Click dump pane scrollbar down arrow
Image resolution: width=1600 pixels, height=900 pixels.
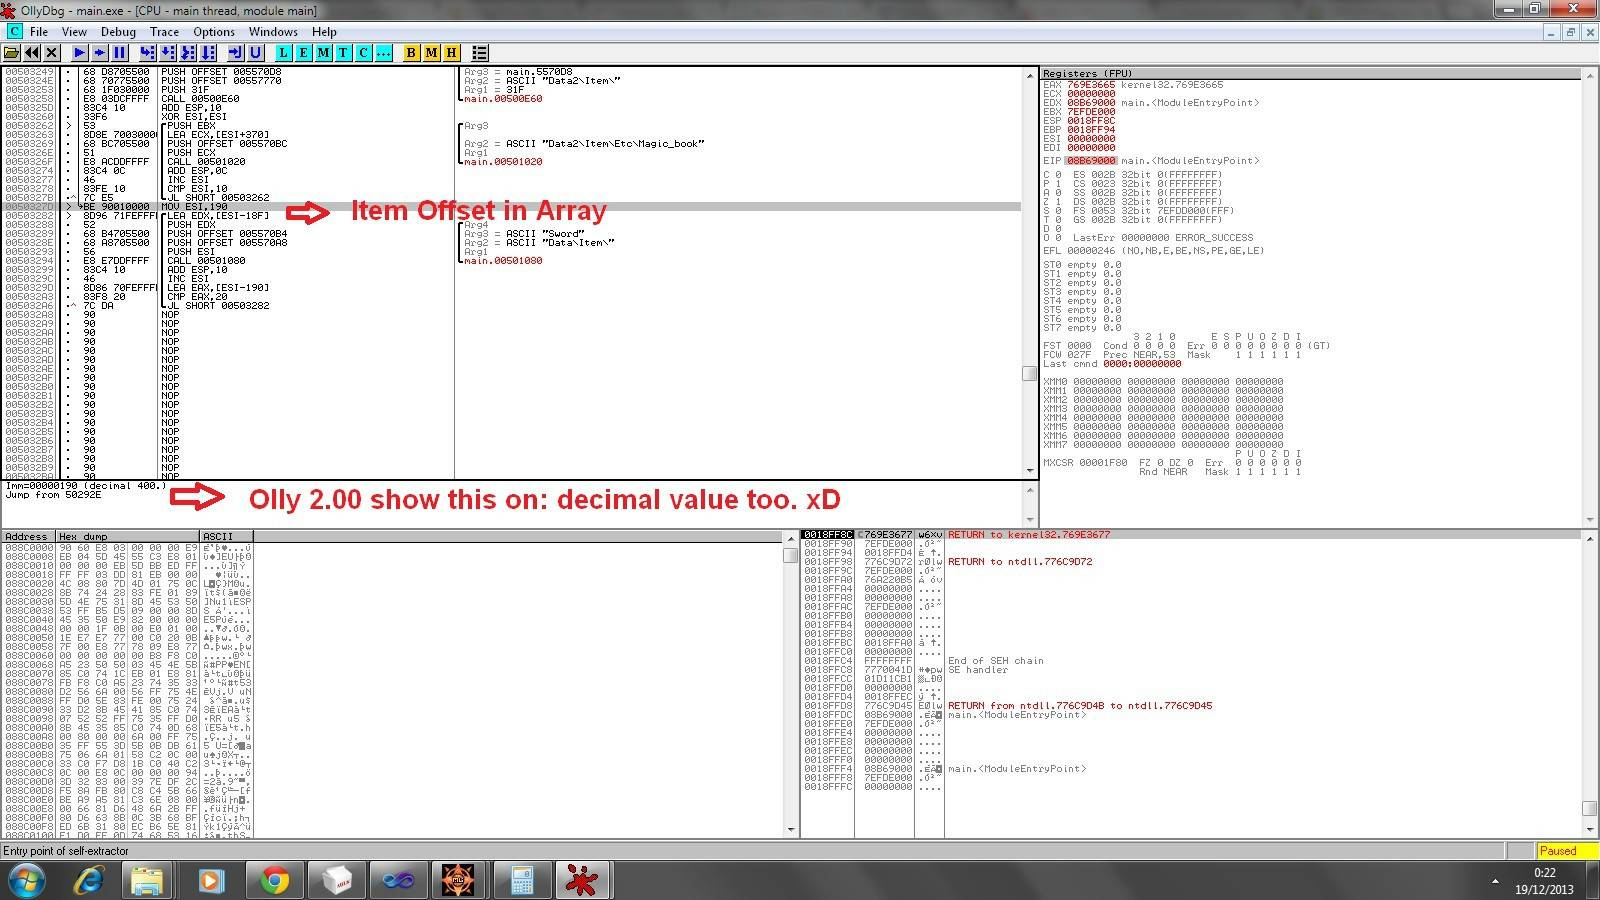(792, 829)
